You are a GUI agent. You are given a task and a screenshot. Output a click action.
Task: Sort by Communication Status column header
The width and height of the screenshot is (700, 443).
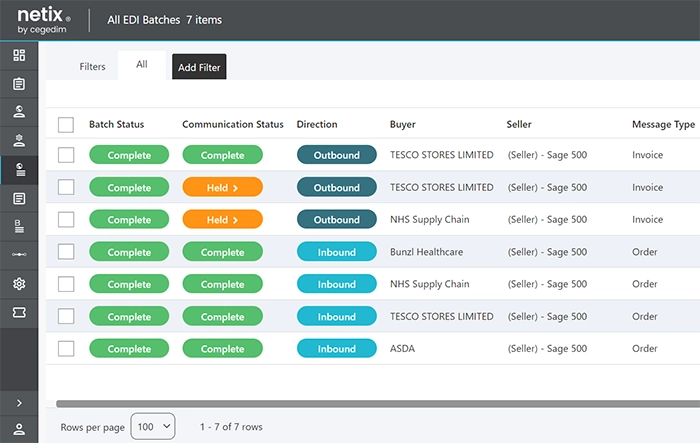pyautogui.click(x=233, y=124)
